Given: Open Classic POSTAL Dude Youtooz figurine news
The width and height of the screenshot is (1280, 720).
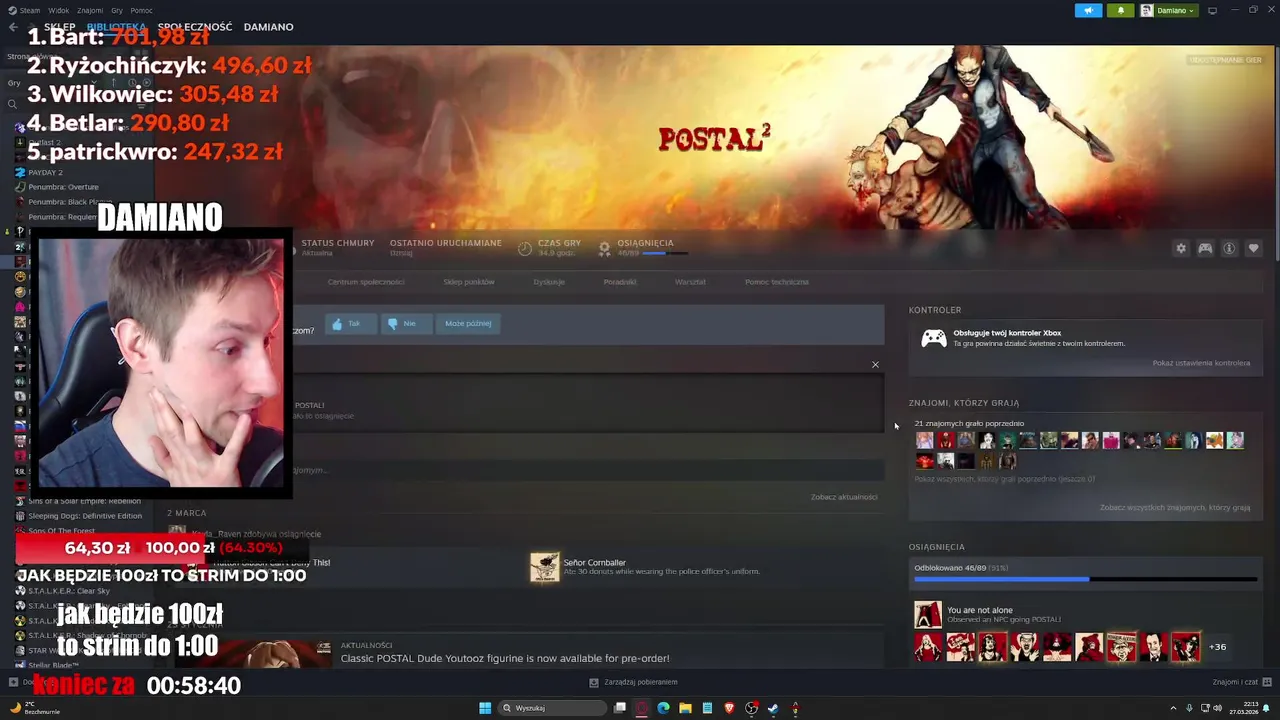Looking at the screenshot, I should (505, 658).
